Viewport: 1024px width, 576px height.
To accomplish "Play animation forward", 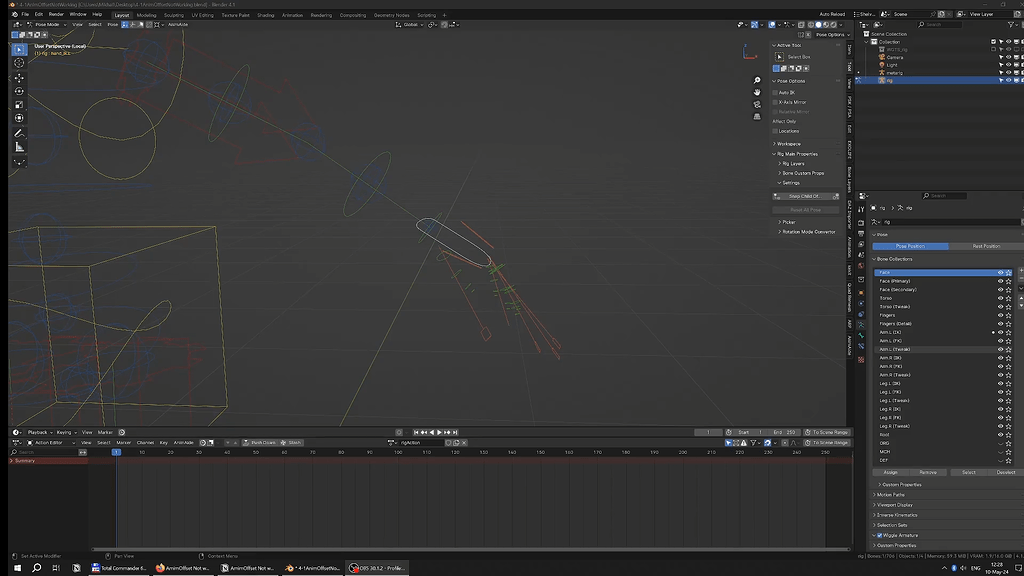I will 440,432.
